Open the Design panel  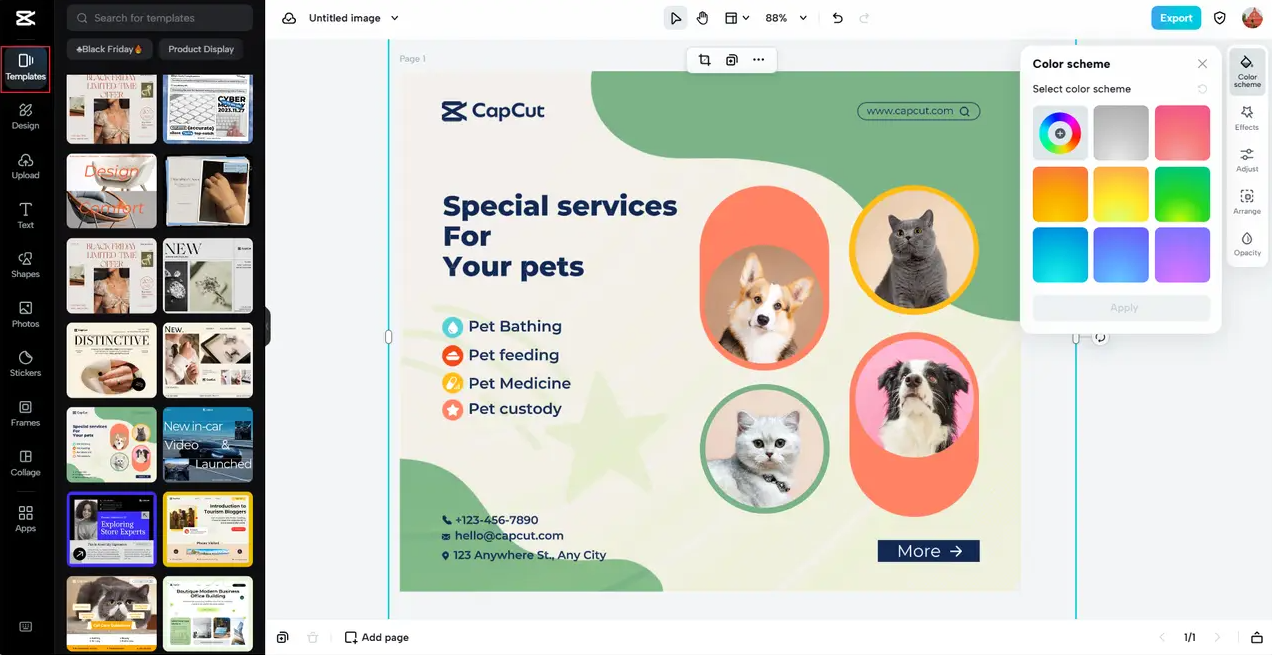[26, 117]
